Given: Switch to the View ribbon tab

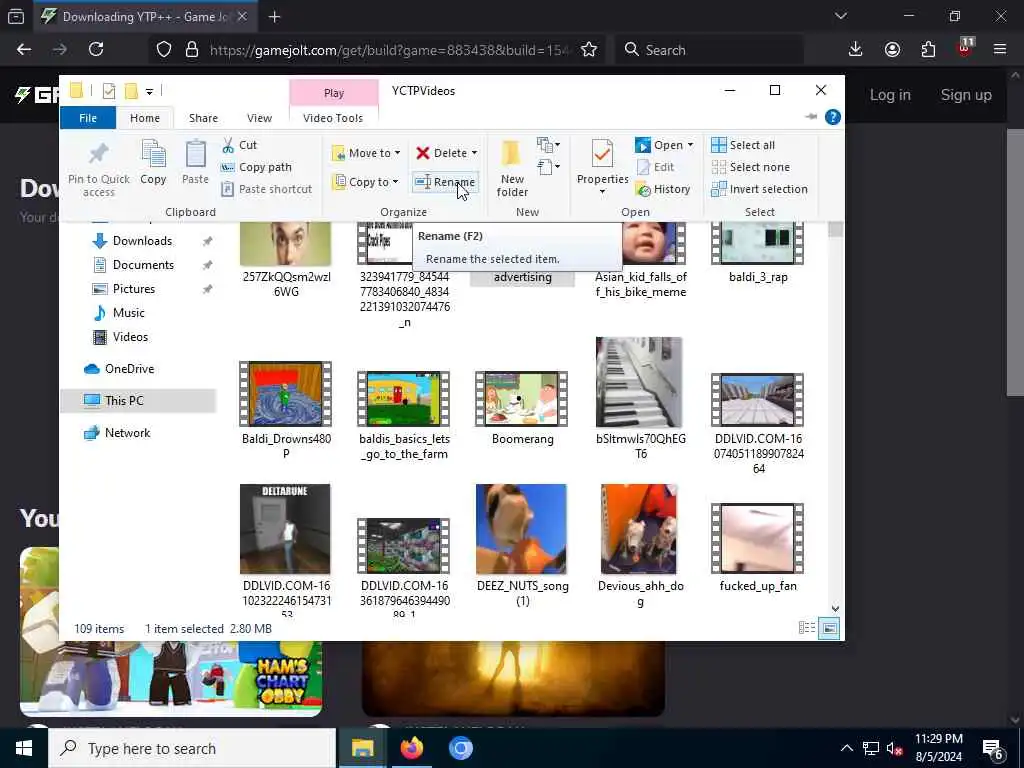Looking at the screenshot, I should (x=259, y=118).
